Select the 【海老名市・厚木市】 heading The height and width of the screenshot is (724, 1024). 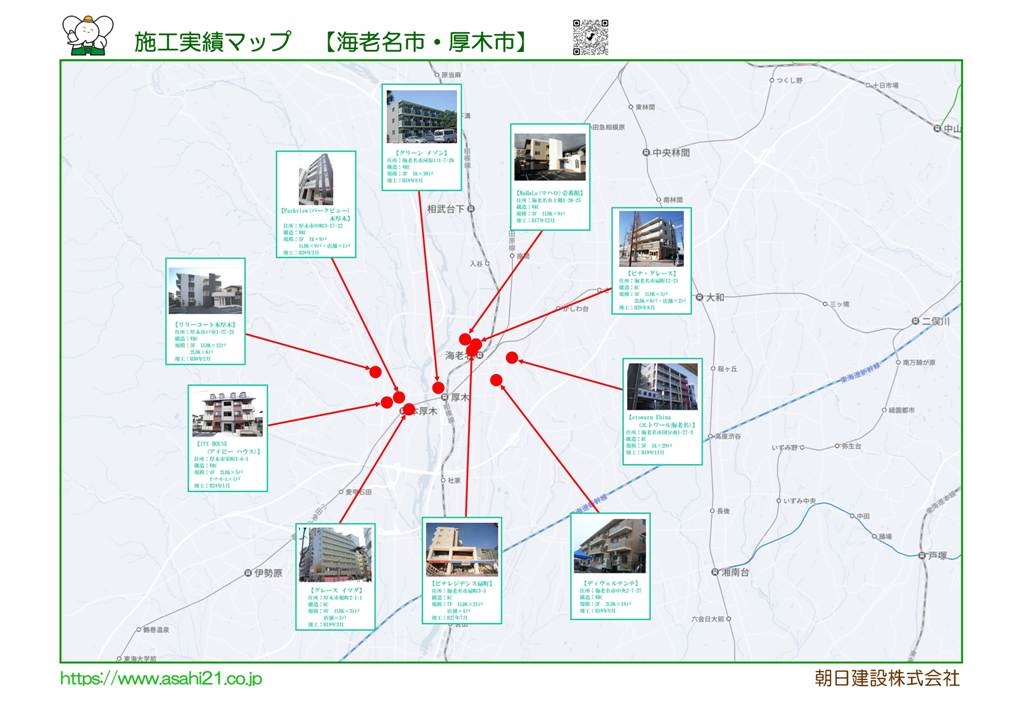point(426,42)
